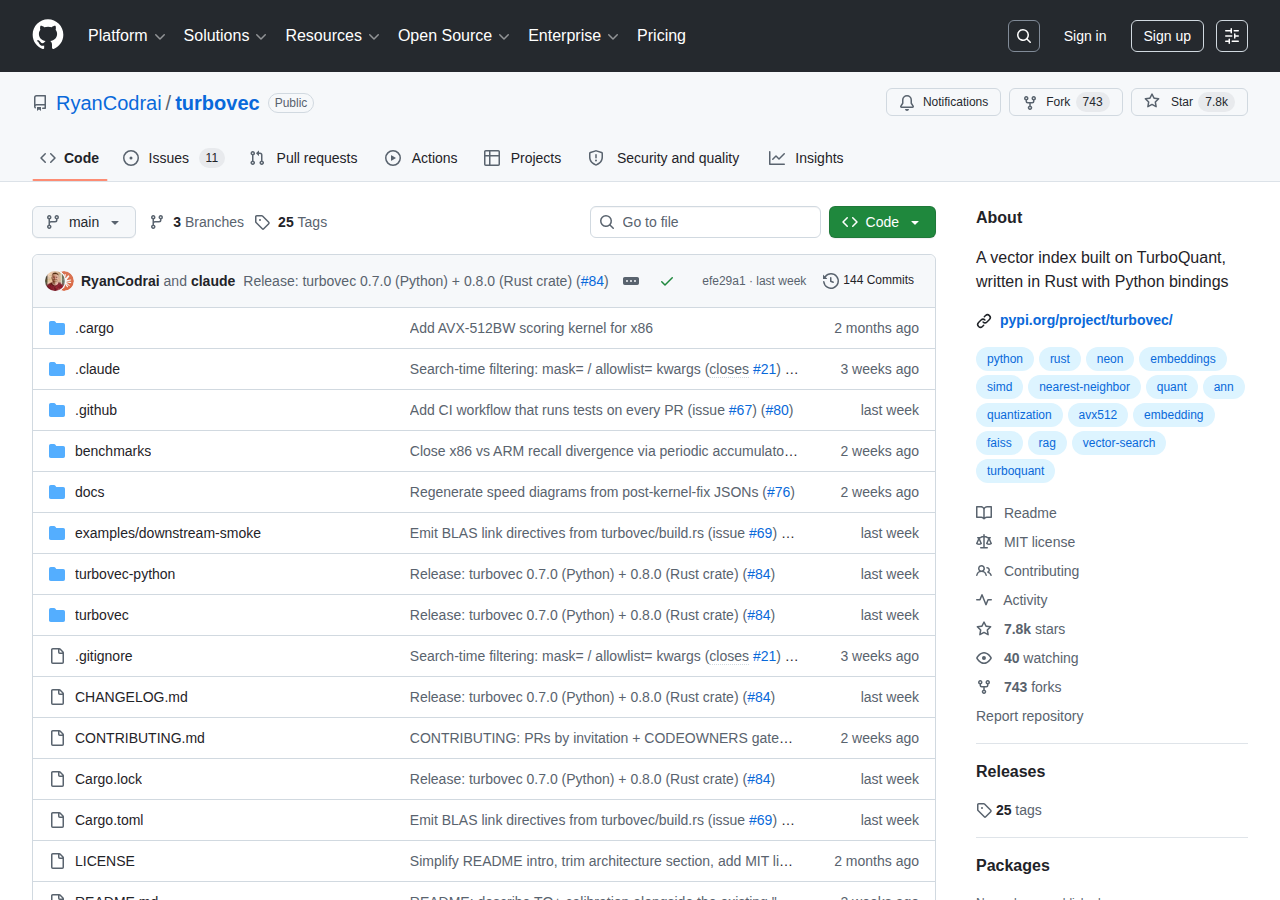Open Contributing in the About sidebar
This screenshot has width=1280, height=900.
[x=1028, y=571]
